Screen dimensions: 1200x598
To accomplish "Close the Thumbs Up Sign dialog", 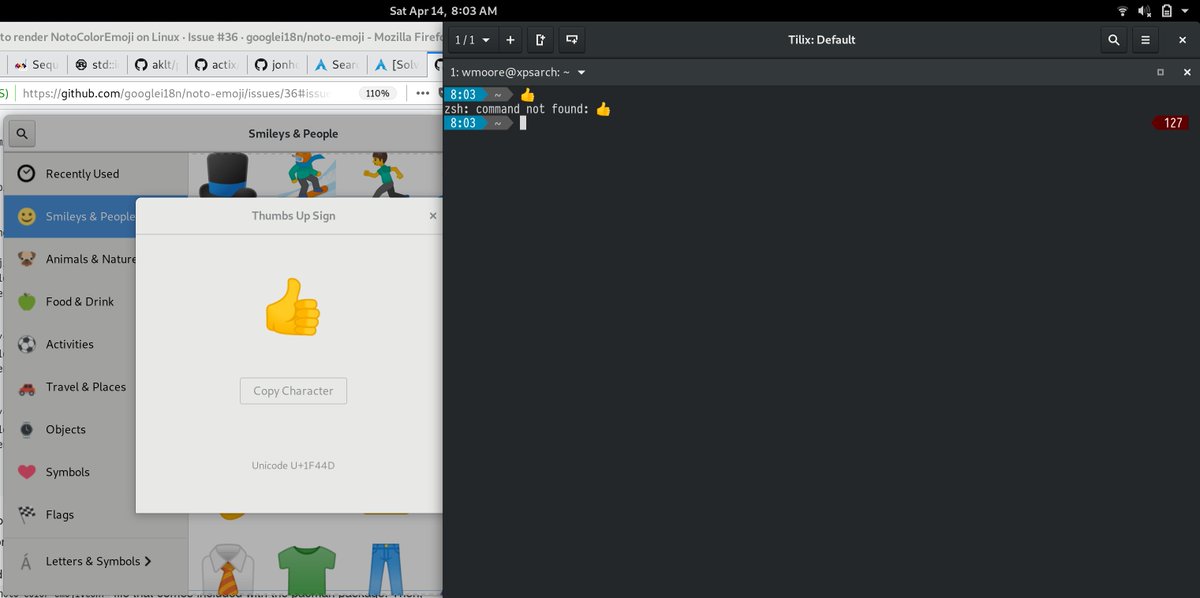I will 433,215.
